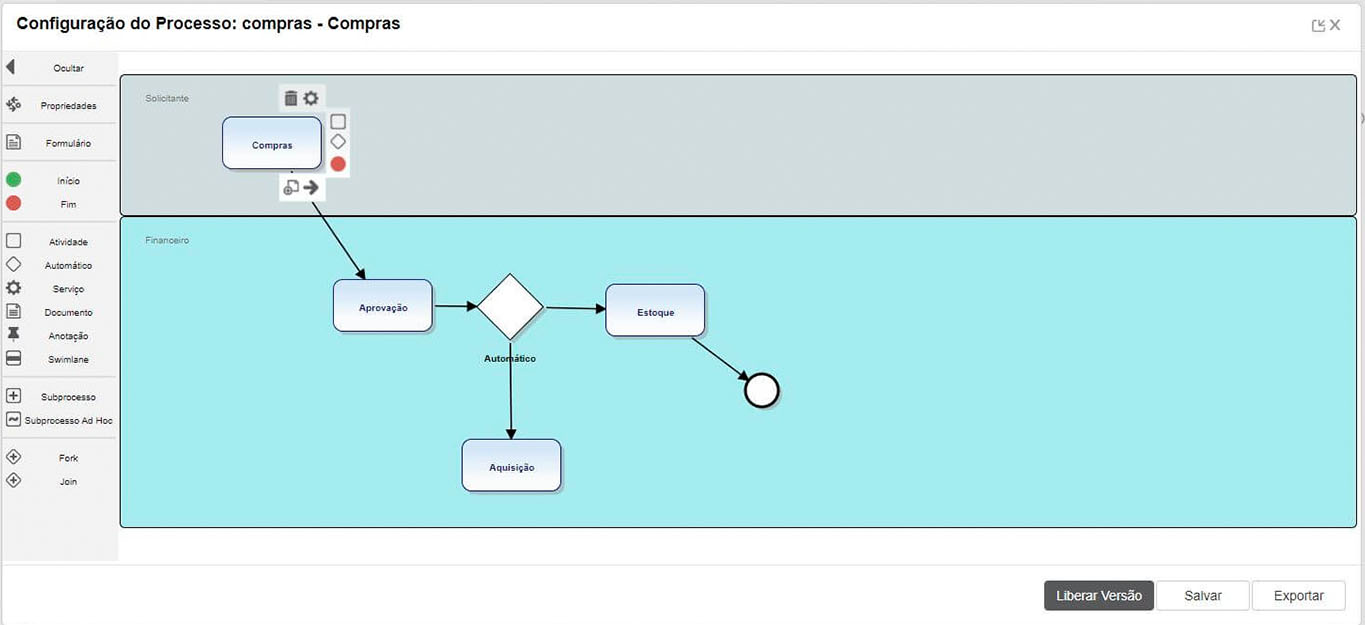Click the trash icon above Compras node
1365x625 pixels.
[x=291, y=98]
